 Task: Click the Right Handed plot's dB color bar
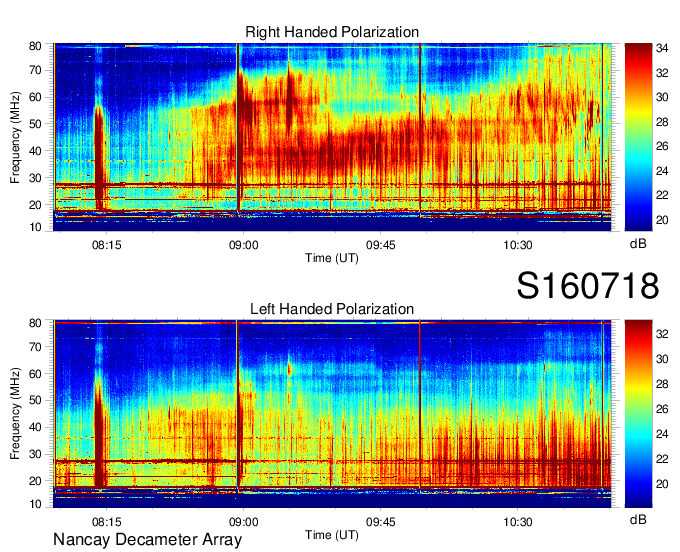tap(638, 137)
